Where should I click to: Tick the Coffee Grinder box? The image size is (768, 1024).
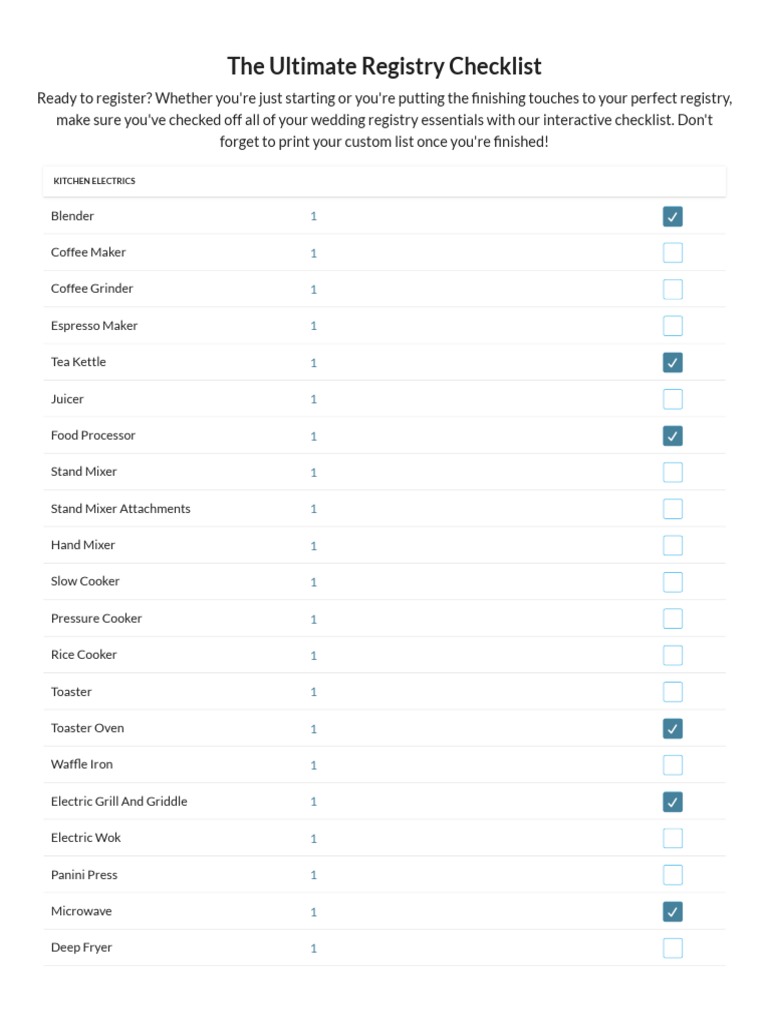673,289
